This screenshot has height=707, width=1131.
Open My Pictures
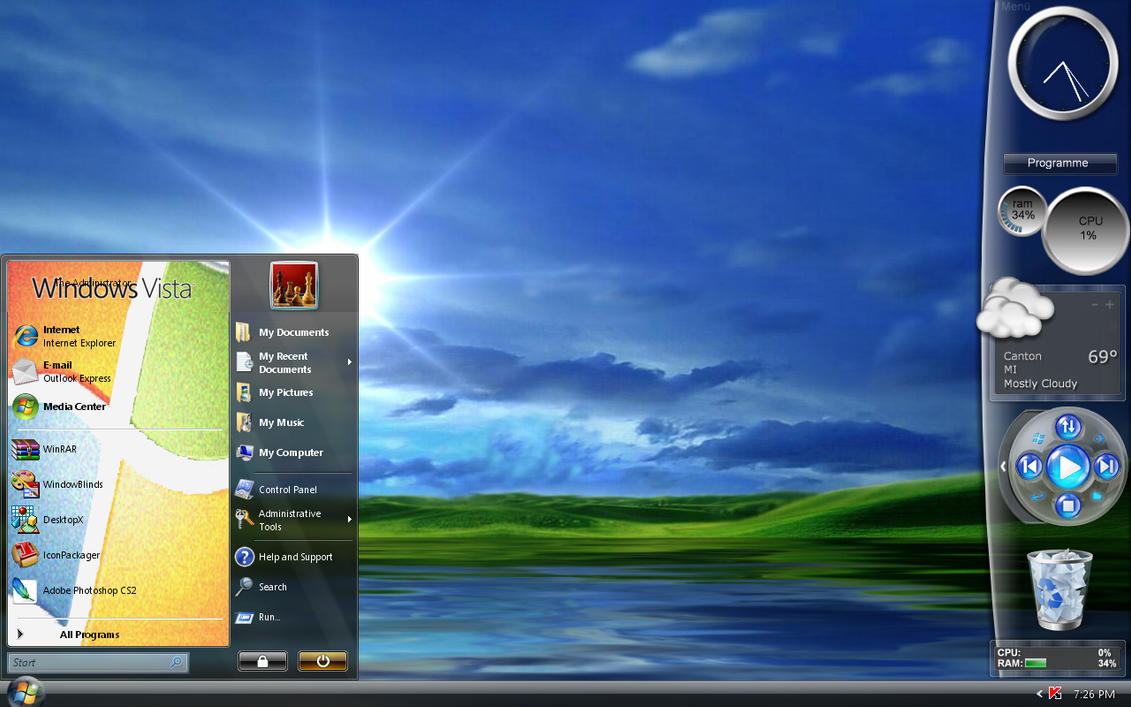(275, 392)
